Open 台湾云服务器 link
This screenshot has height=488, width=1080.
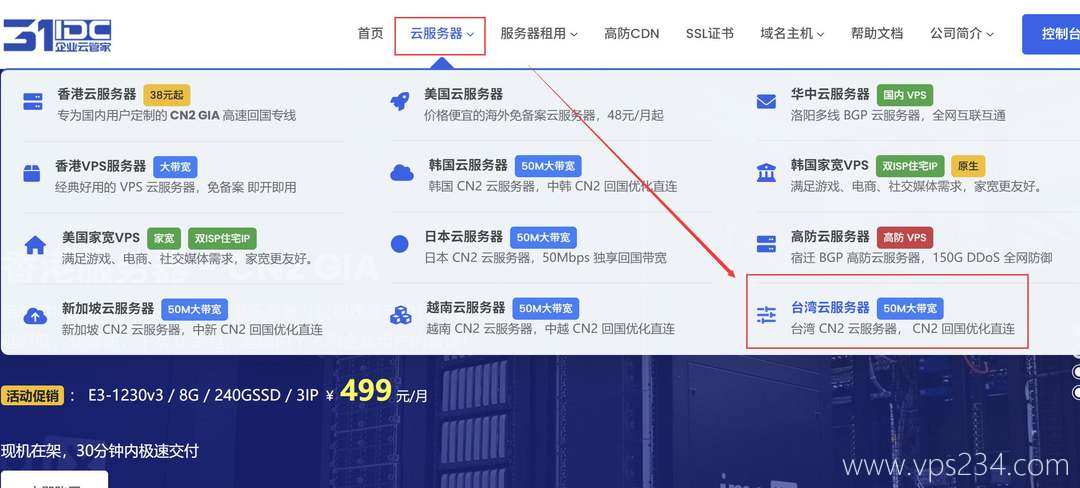(831, 308)
